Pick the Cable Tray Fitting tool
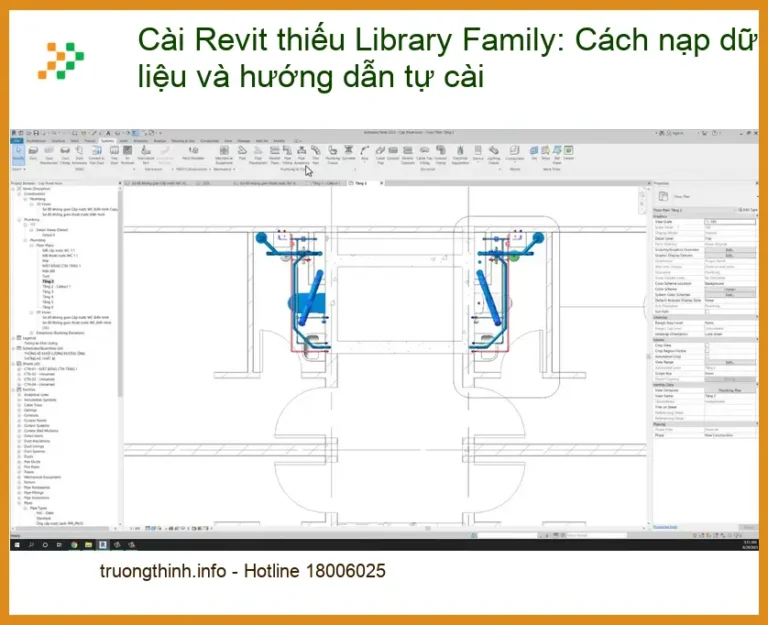The height and width of the screenshot is (625, 768). [x=425, y=154]
